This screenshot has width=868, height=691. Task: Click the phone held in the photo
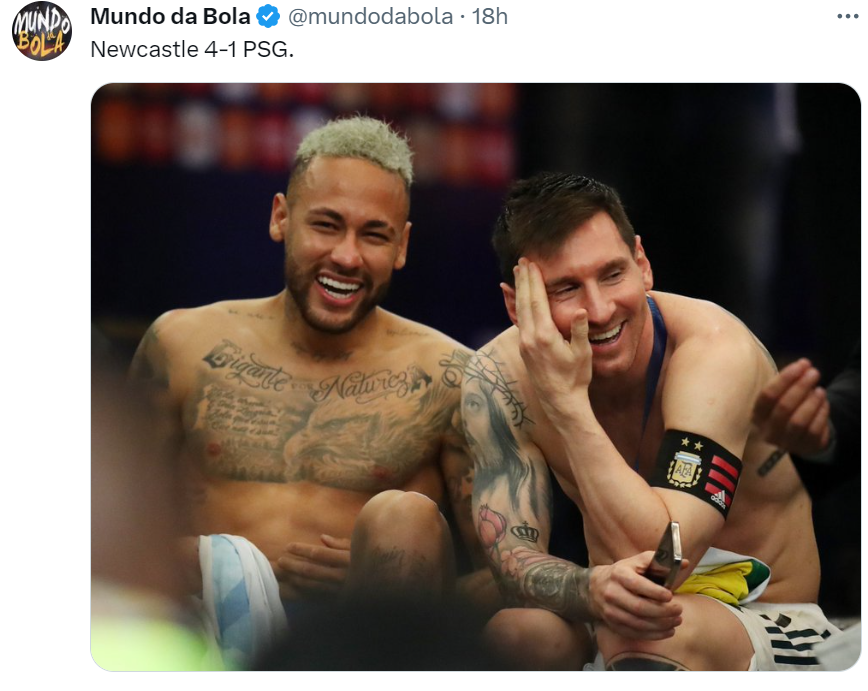click(x=666, y=556)
